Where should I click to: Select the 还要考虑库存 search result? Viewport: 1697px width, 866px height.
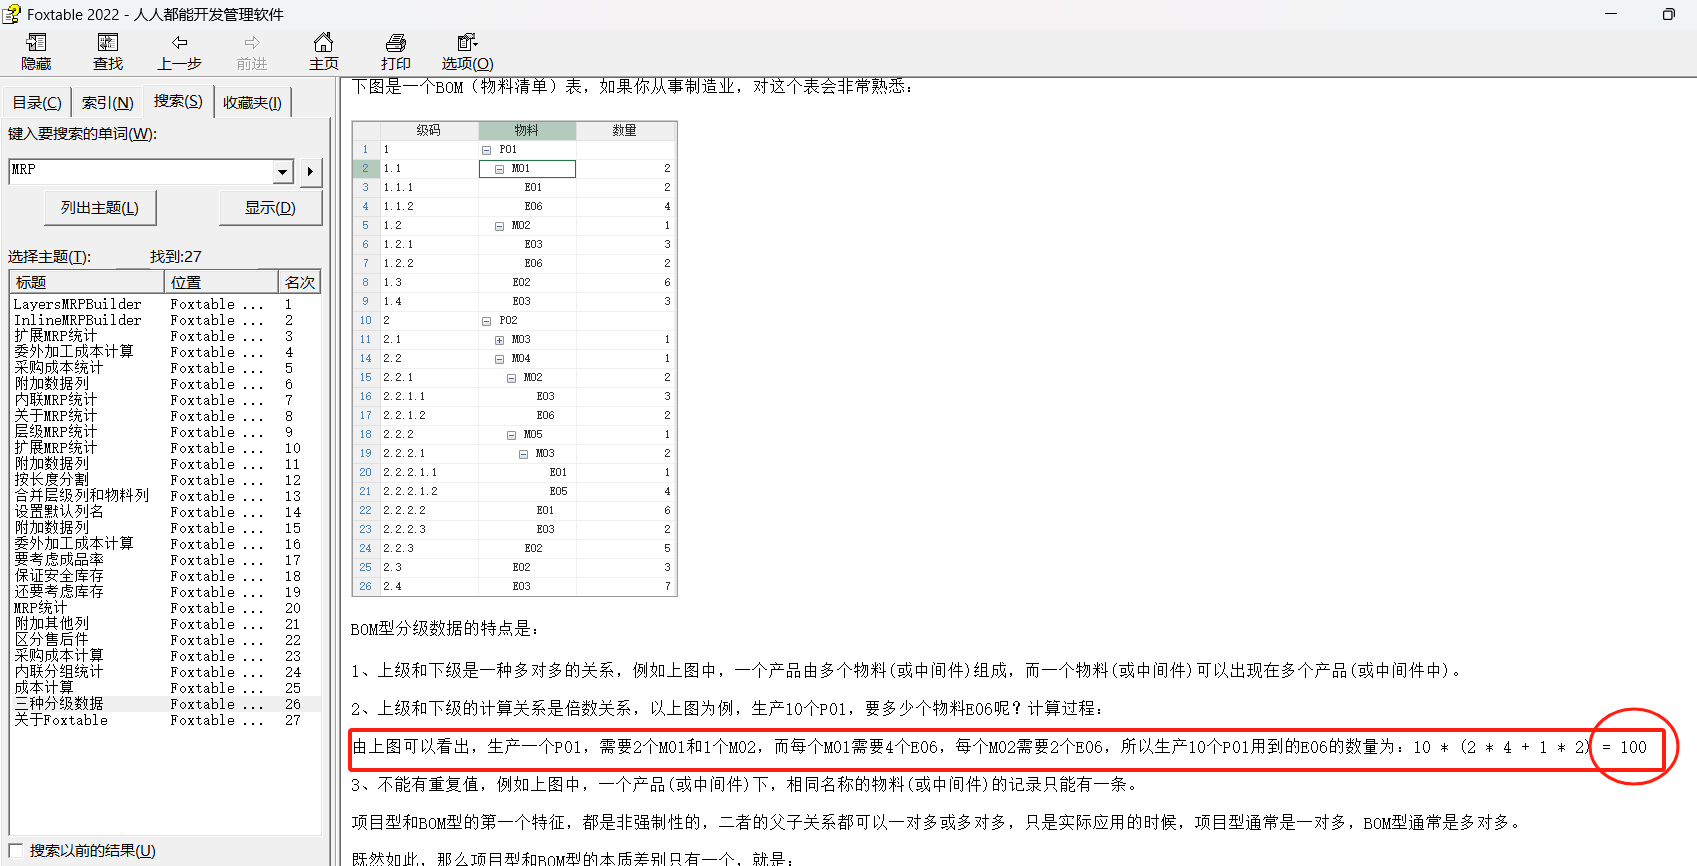58,592
